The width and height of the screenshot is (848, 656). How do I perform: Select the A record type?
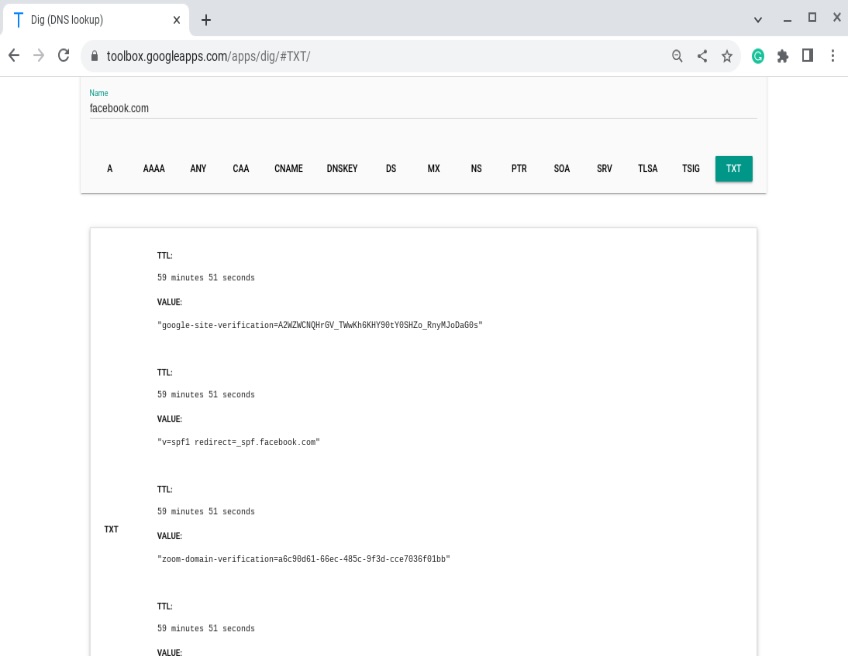pos(110,169)
